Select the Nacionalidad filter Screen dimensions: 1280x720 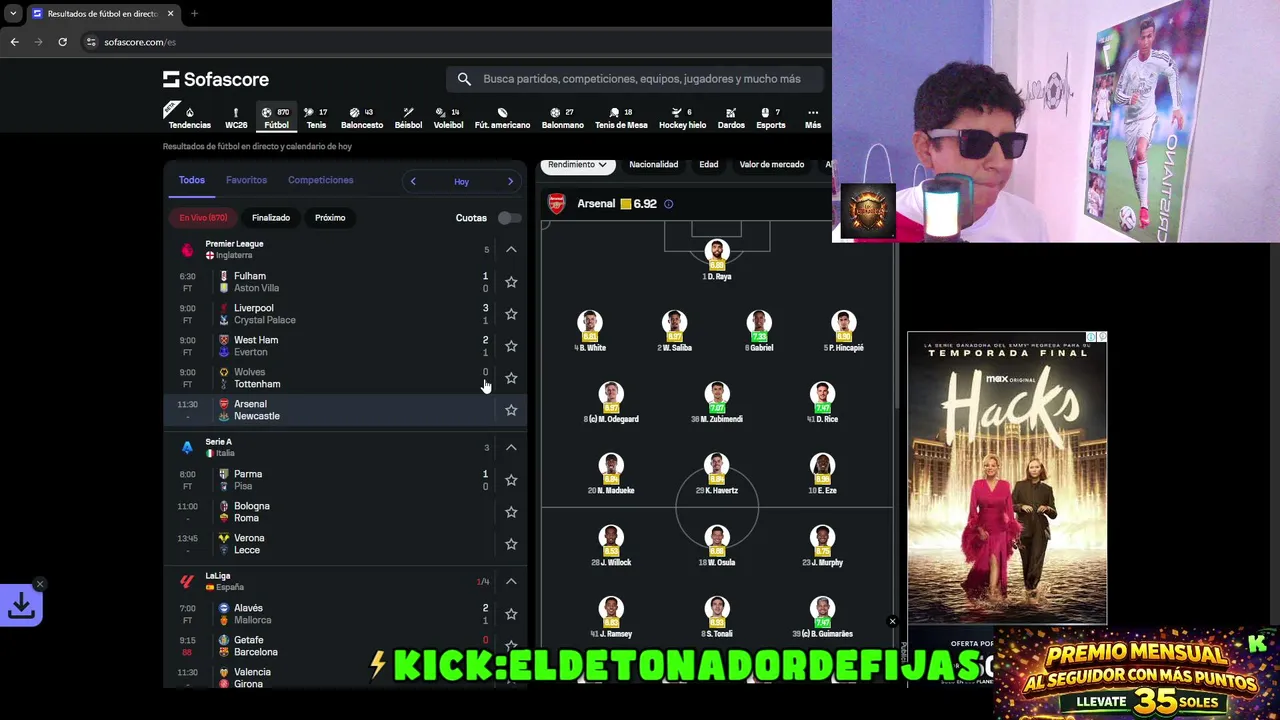[653, 164]
